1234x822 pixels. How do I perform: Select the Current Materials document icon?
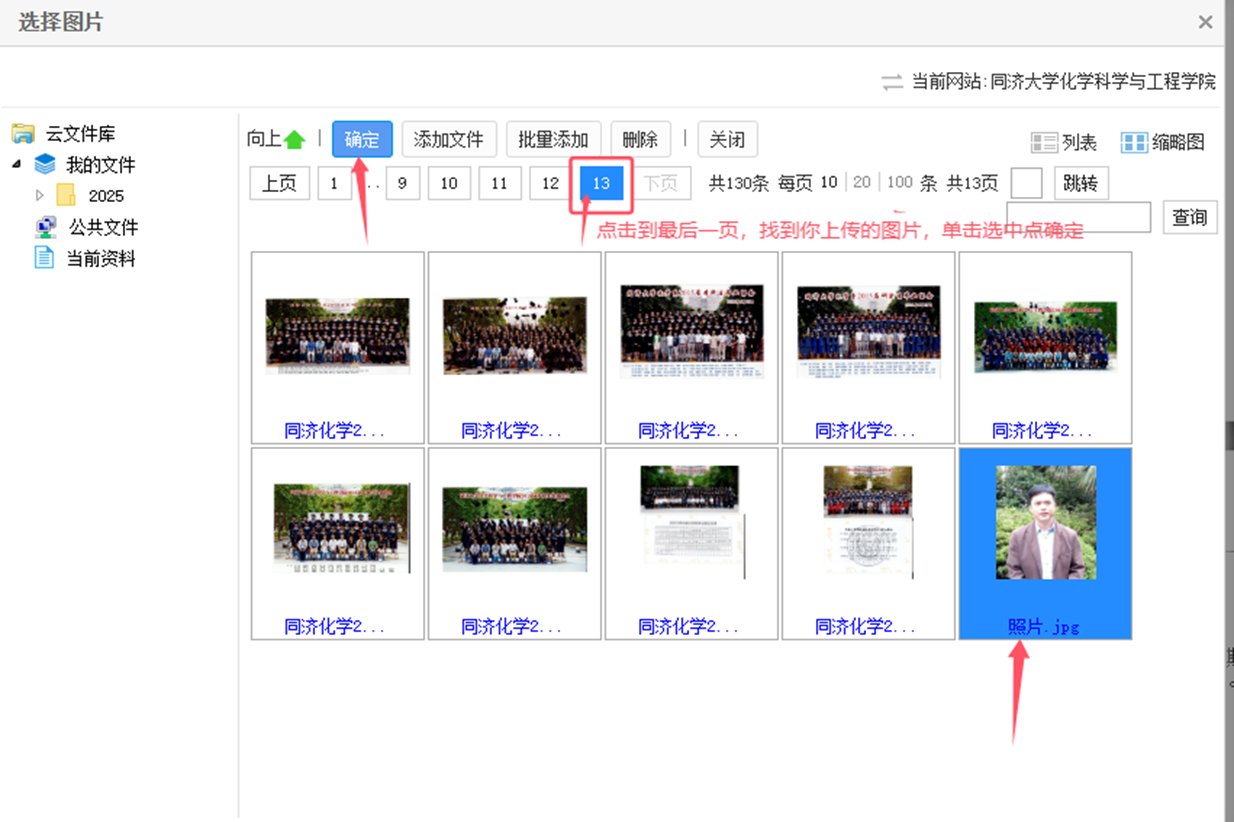(44, 258)
